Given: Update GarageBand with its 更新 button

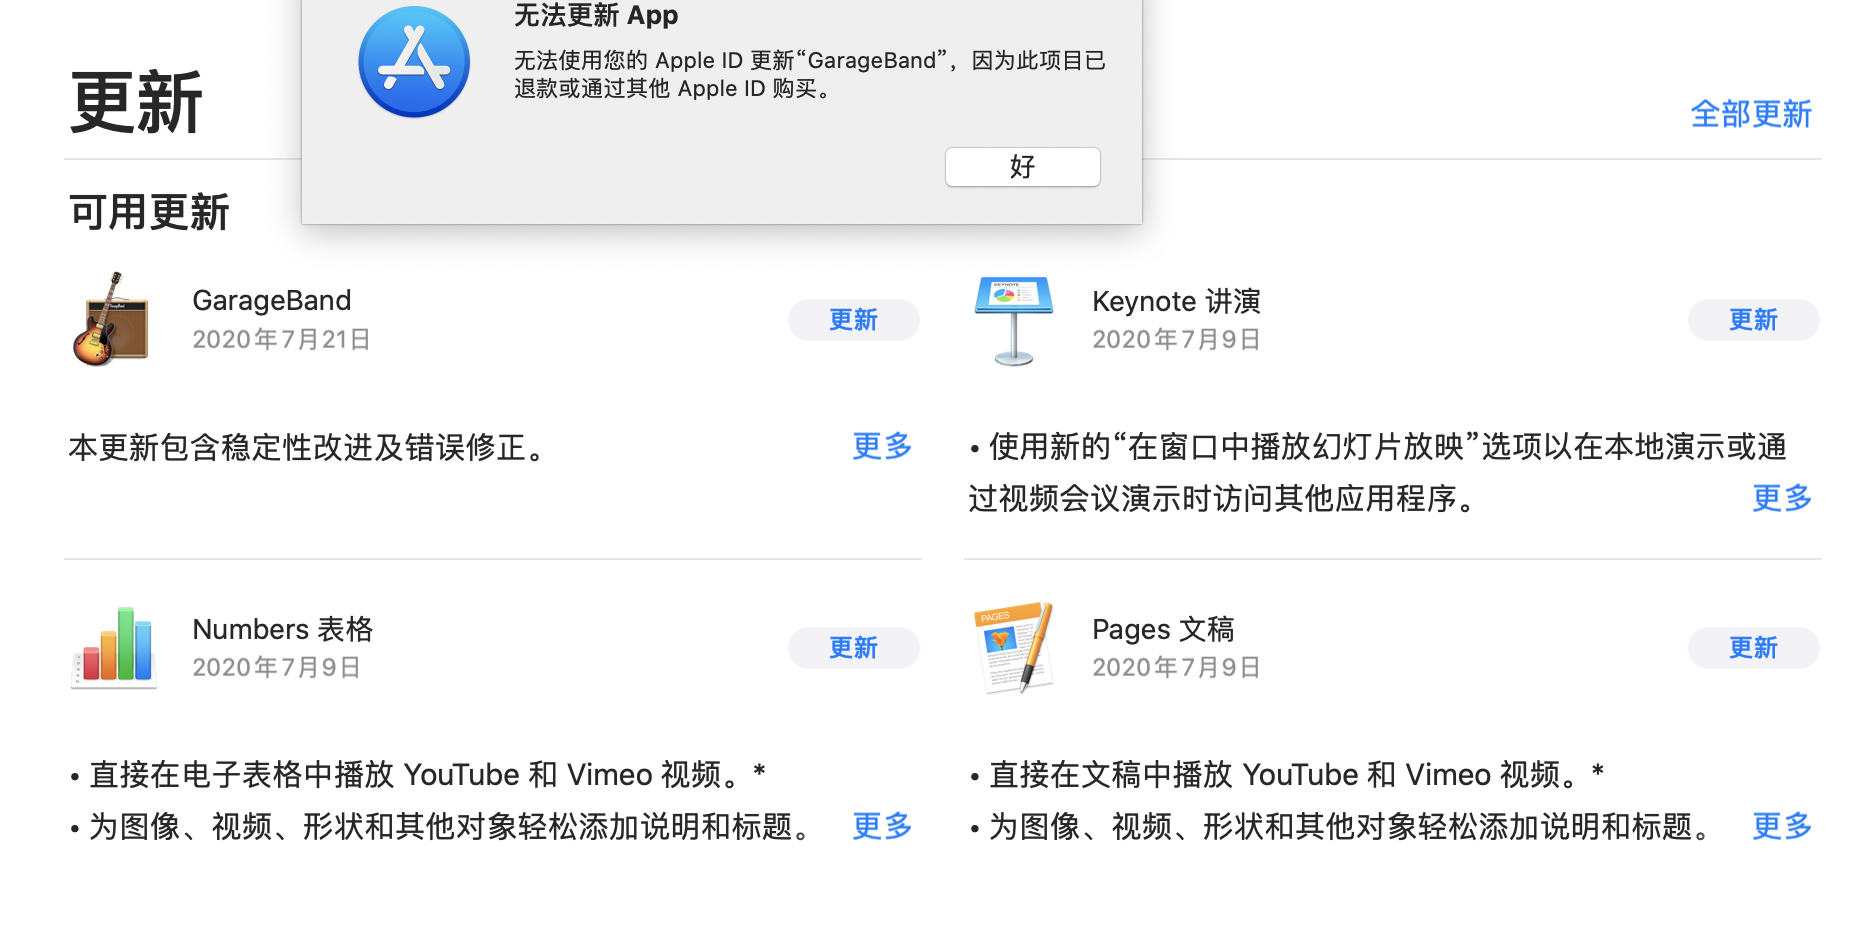Looking at the screenshot, I should pos(853,320).
